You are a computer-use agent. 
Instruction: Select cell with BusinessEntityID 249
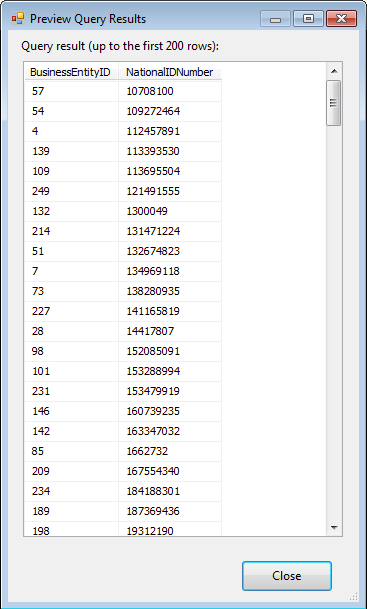point(71,191)
